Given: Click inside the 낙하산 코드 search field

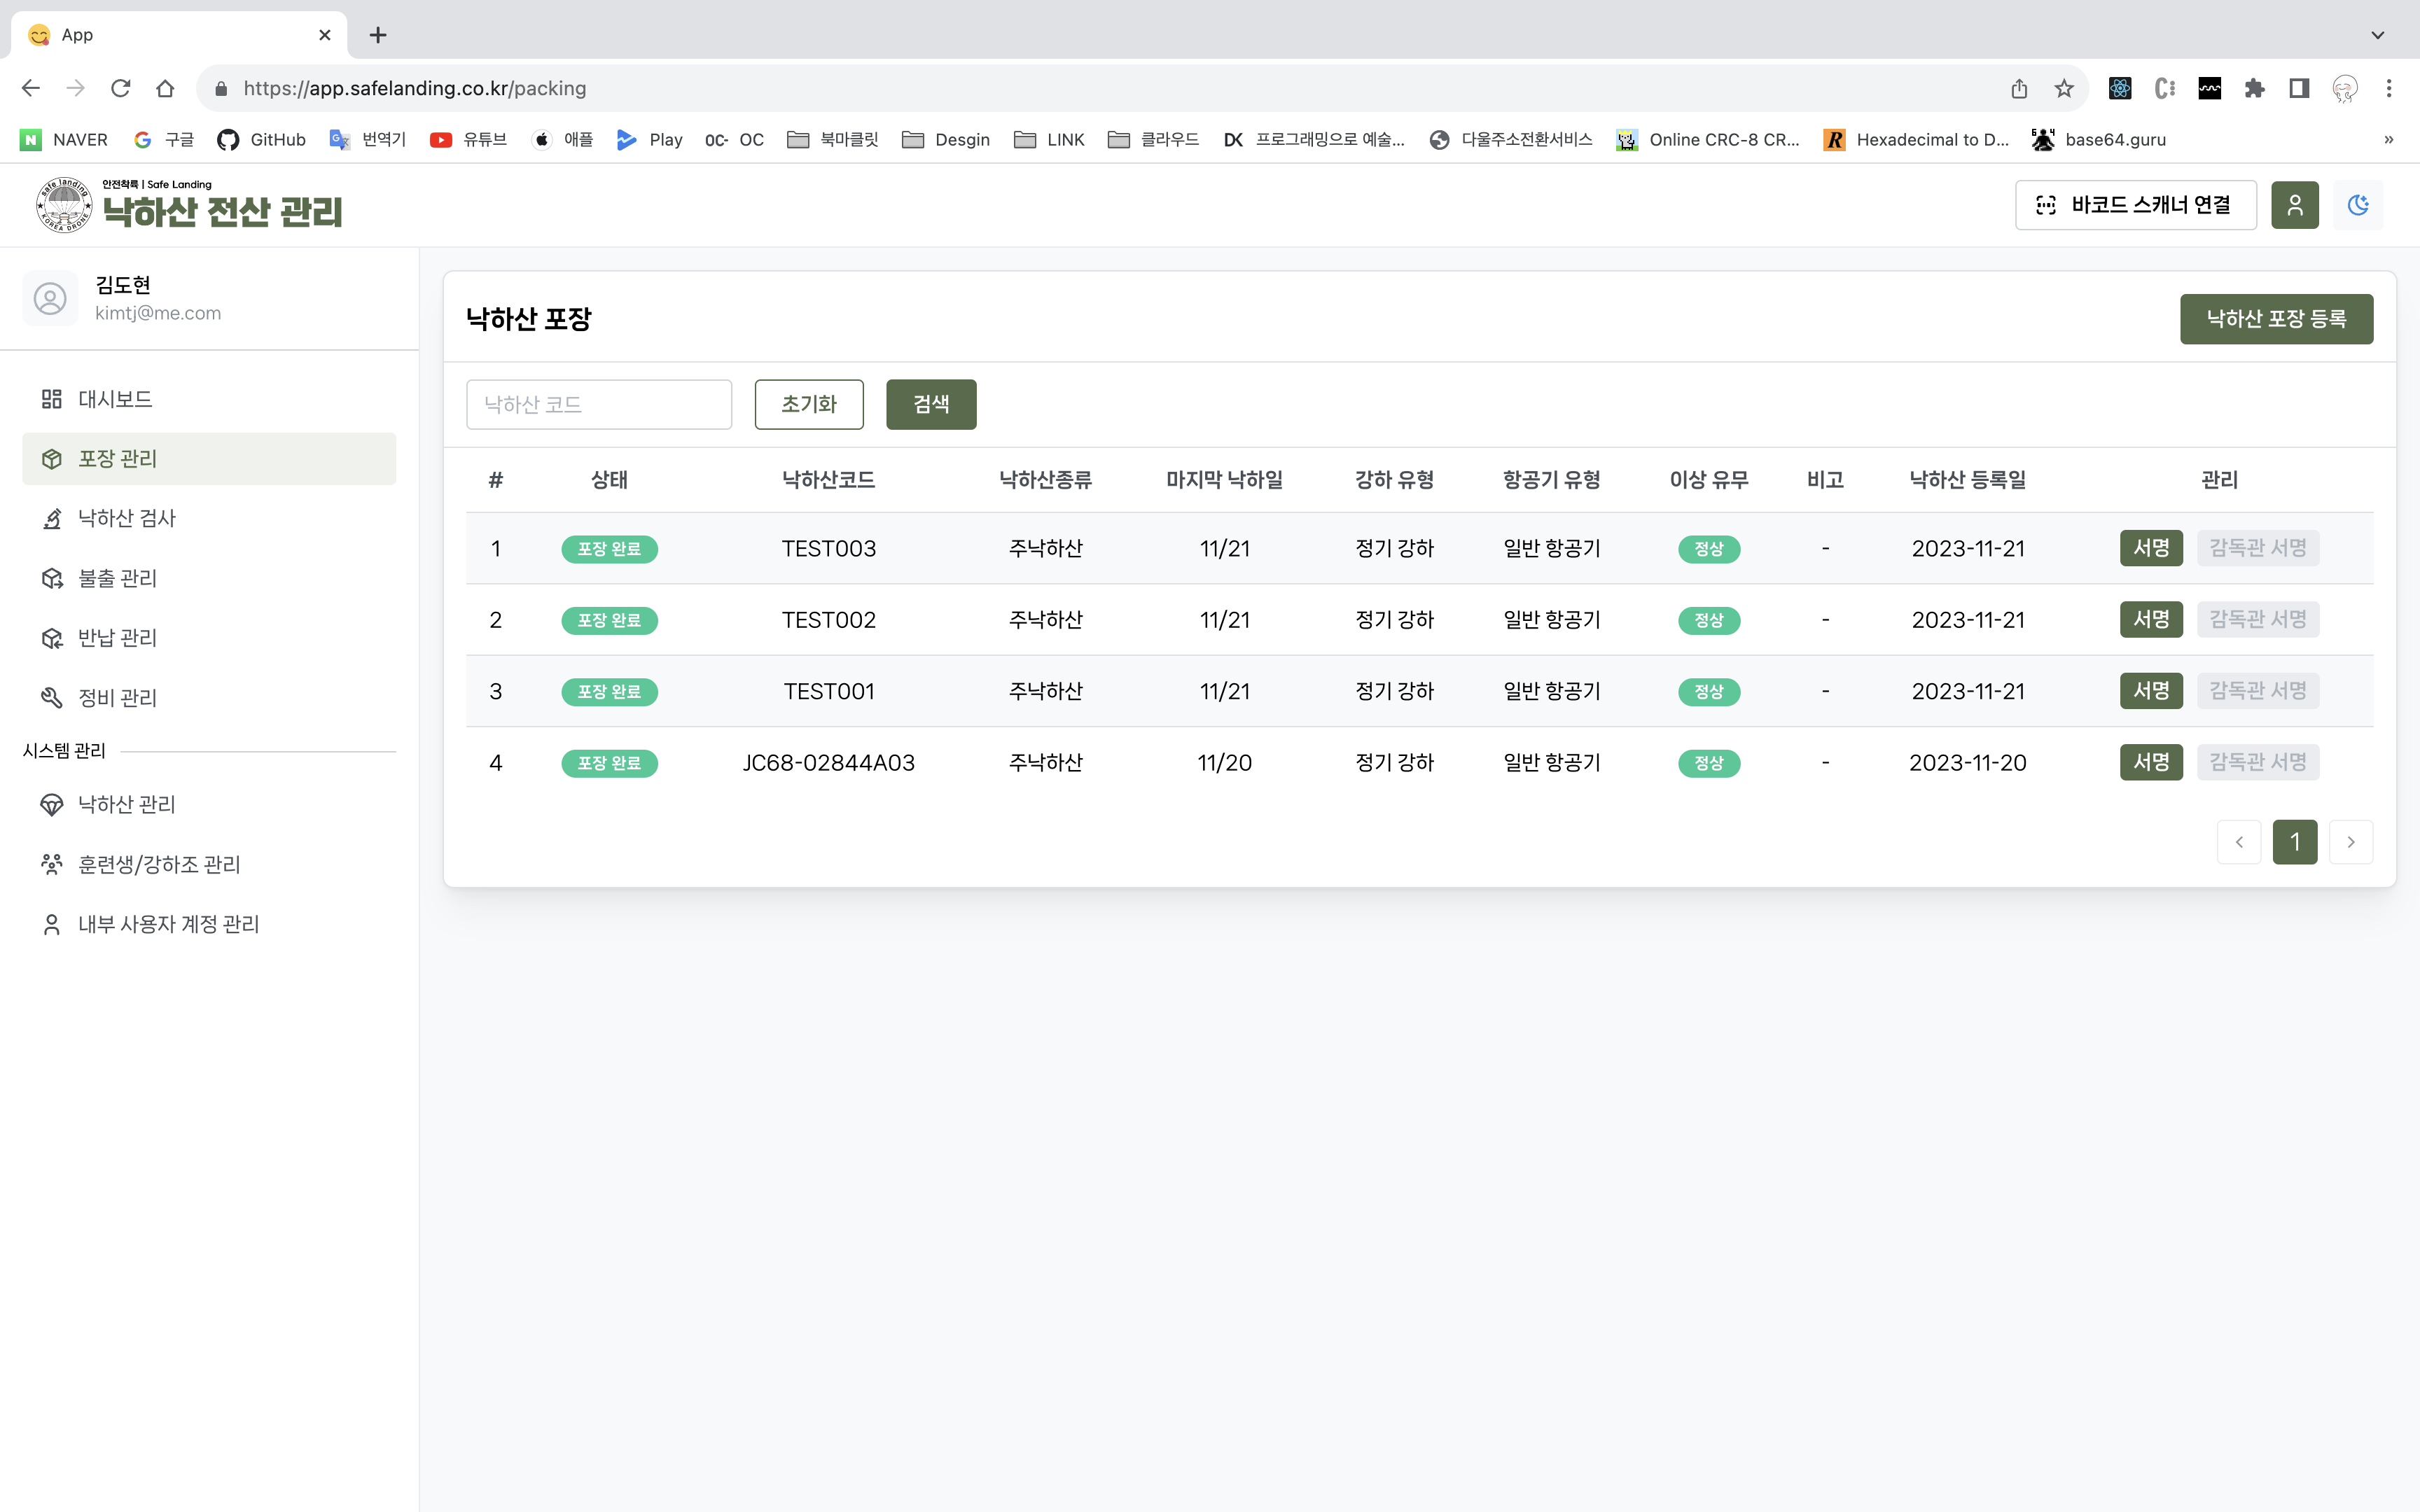Looking at the screenshot, I should (598, 404).
